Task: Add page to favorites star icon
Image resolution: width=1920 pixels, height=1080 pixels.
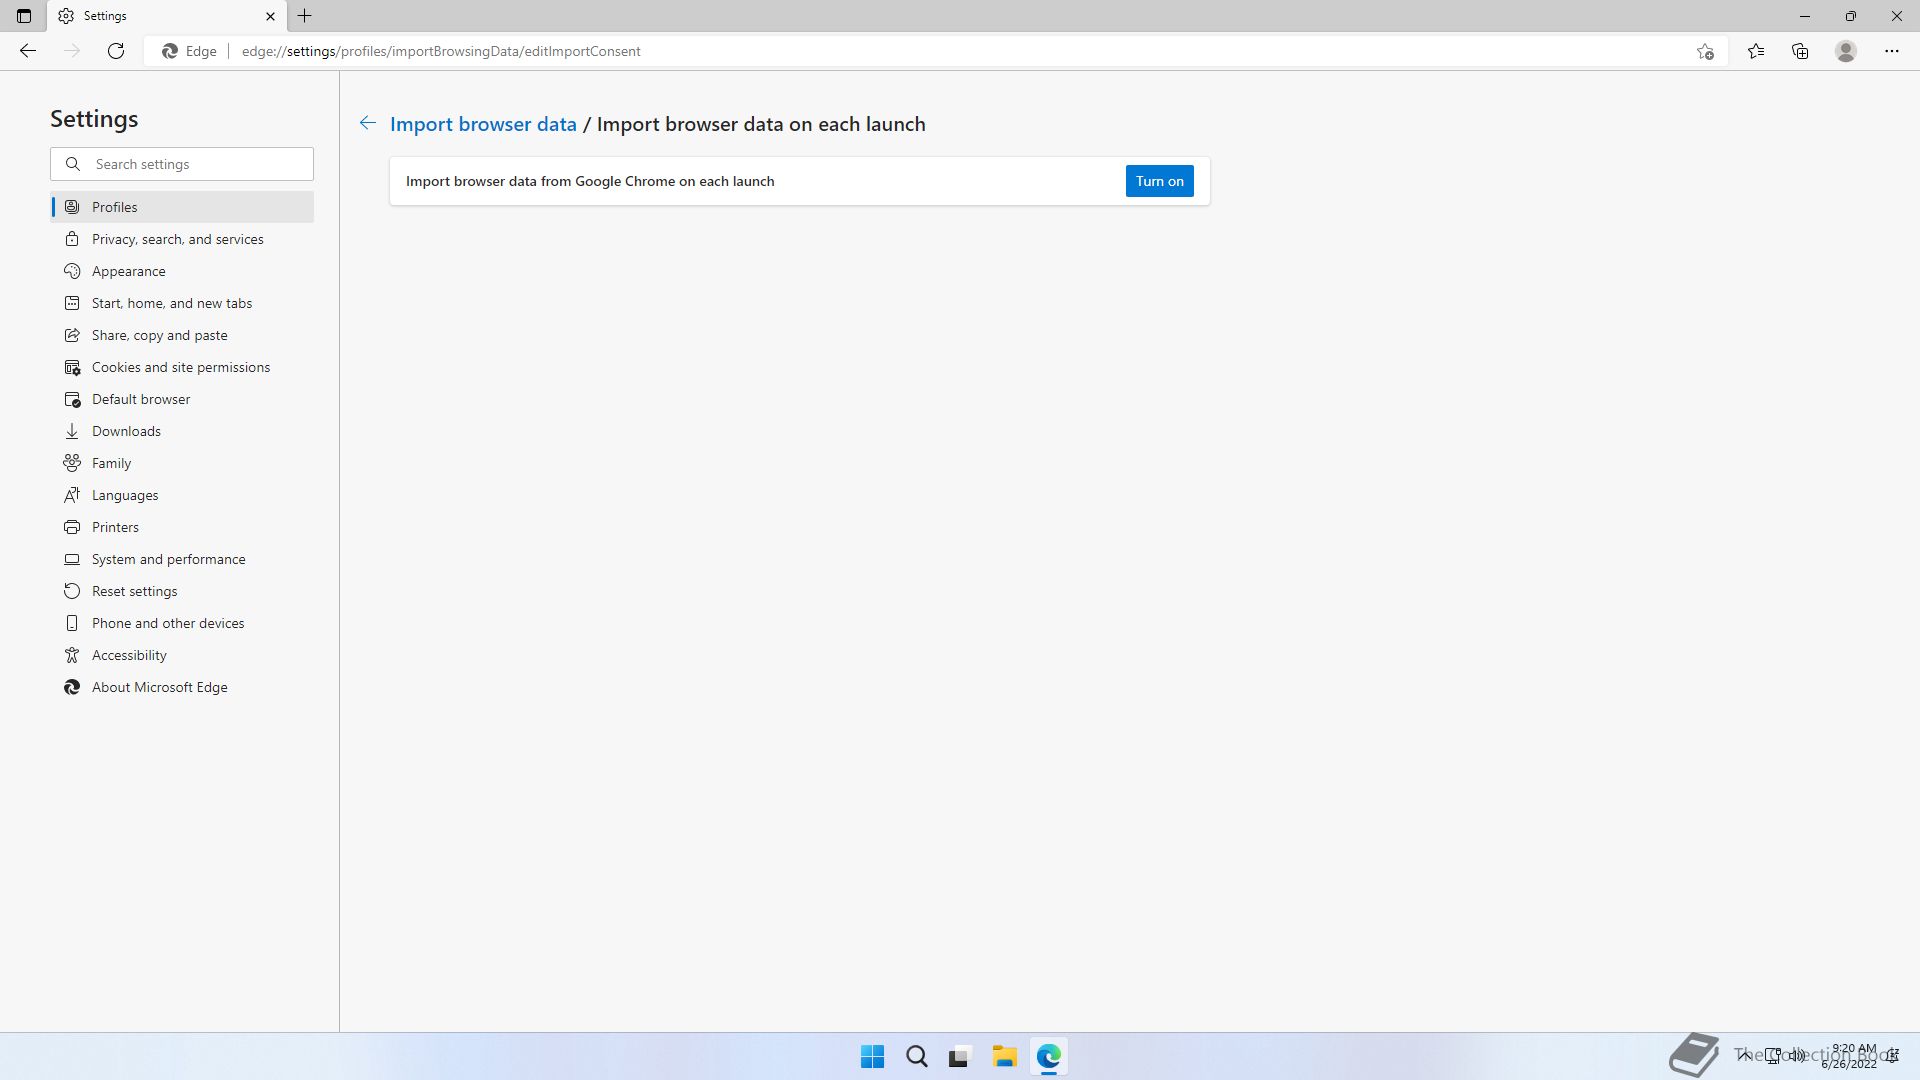Action: (x=1705, y=51)
